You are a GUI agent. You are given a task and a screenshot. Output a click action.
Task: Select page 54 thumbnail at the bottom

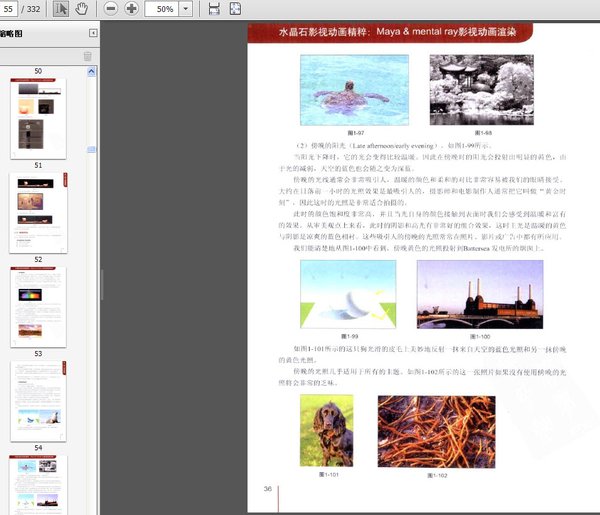(38, 485)
